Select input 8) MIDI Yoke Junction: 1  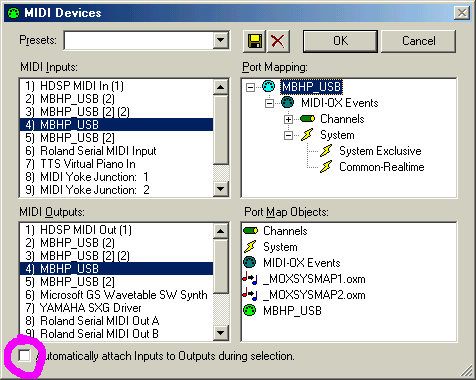coord(117,177)
